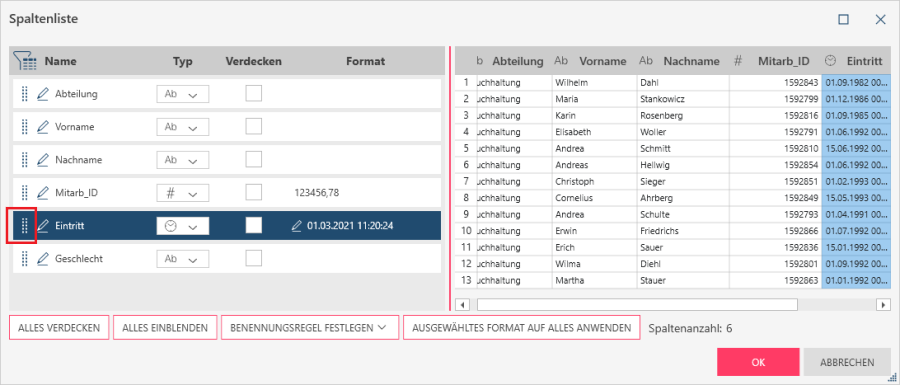The width and height of the screenshot is (900, 385).
Task: Click the pencil icon next to Eintritt format
Action: pos(296,226)
